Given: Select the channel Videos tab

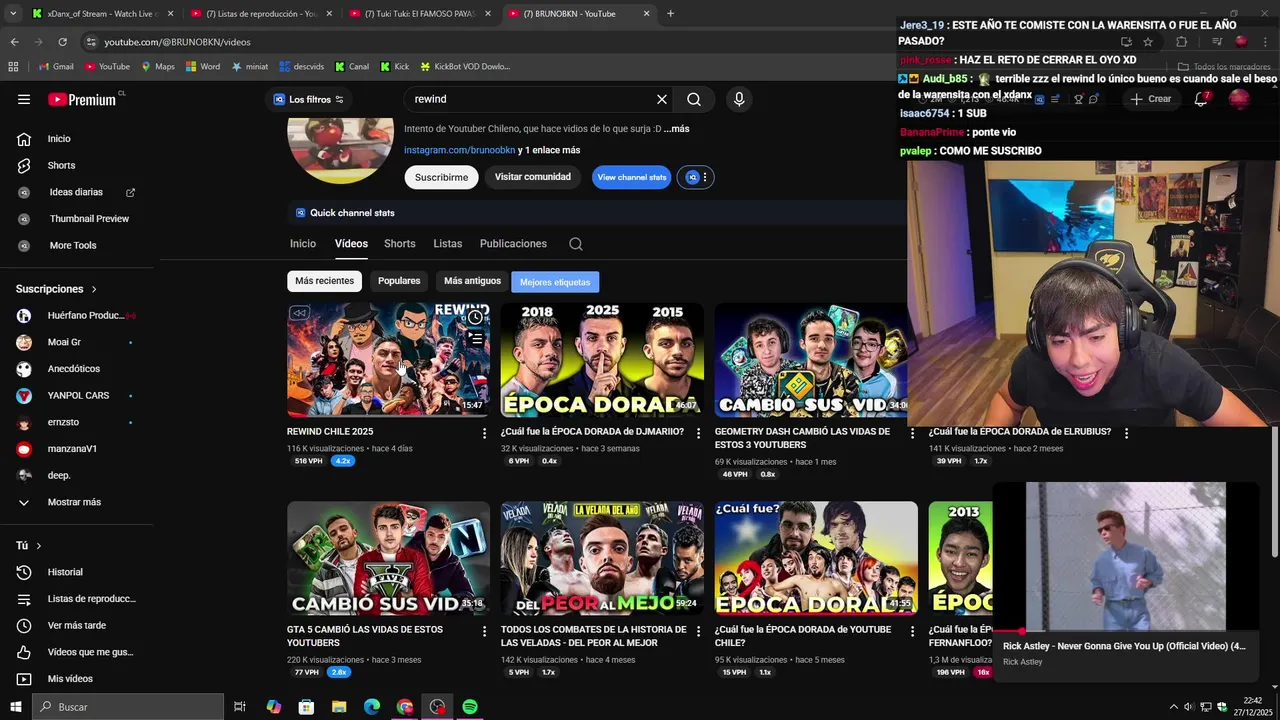Looking at the screenshot, I should coord(351,244).
